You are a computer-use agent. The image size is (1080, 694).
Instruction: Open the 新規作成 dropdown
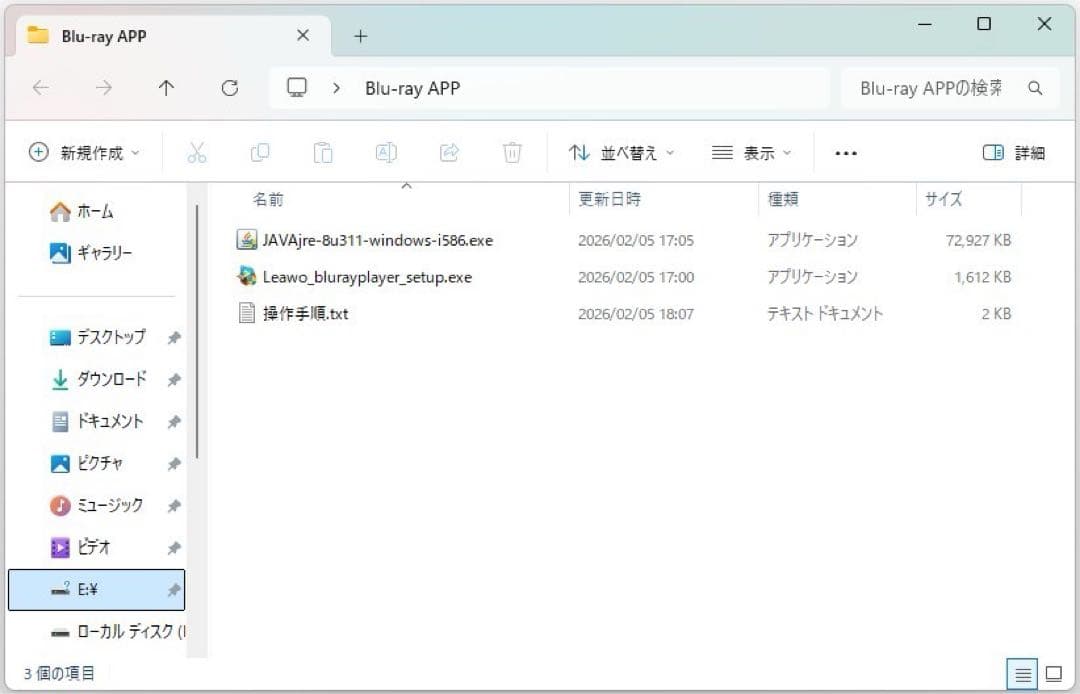click(84, 152)
